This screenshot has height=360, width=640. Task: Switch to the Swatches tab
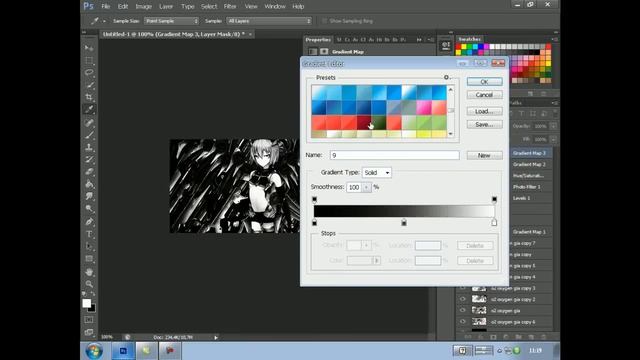coord(469,39)
